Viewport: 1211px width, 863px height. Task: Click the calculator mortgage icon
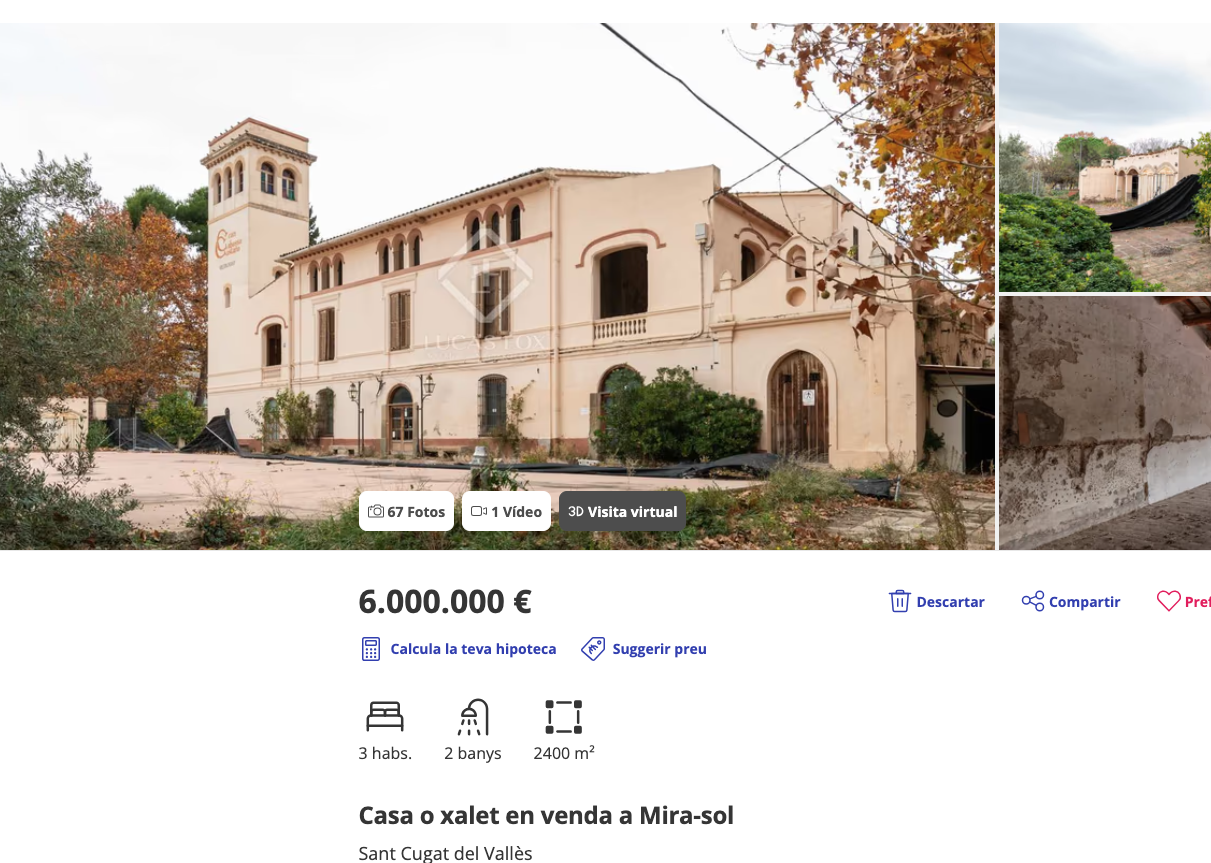tap(371, 649)
